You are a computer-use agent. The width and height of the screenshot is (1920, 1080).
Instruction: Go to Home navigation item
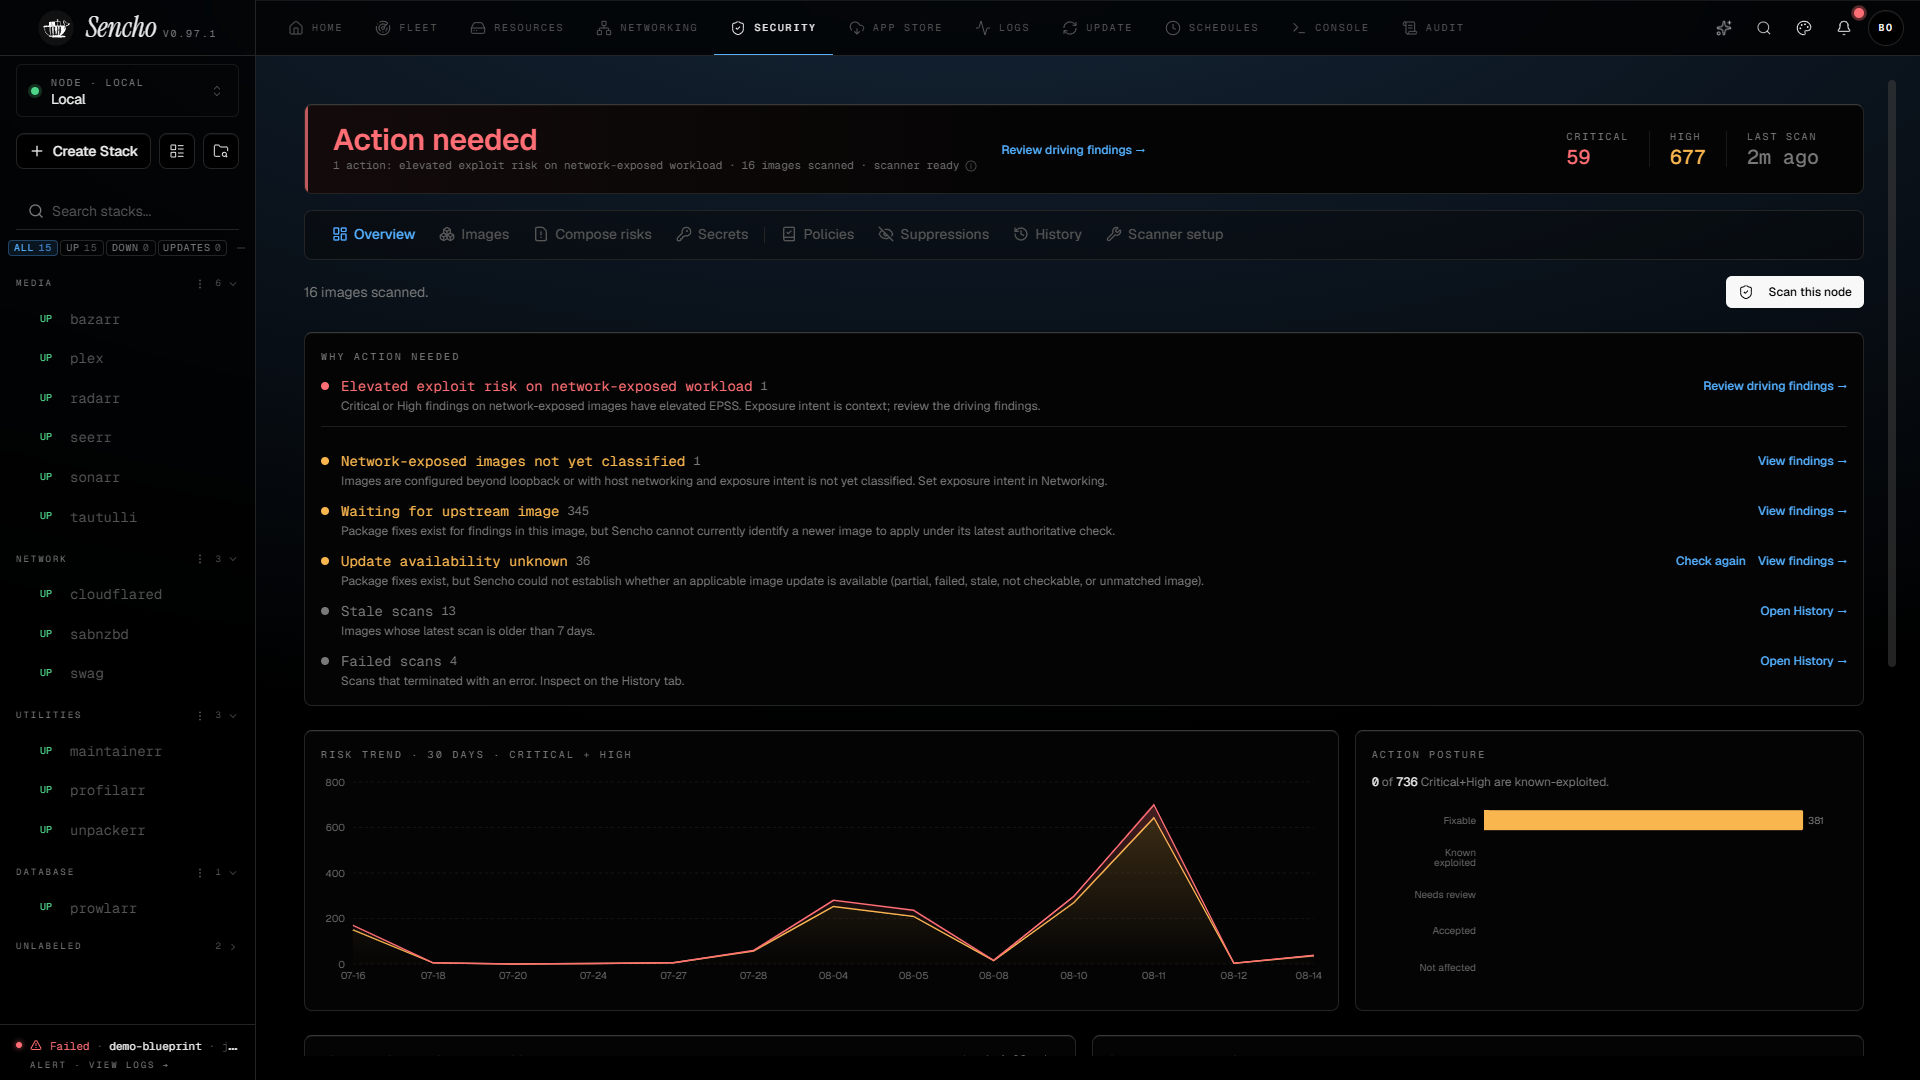coord(315,28)
